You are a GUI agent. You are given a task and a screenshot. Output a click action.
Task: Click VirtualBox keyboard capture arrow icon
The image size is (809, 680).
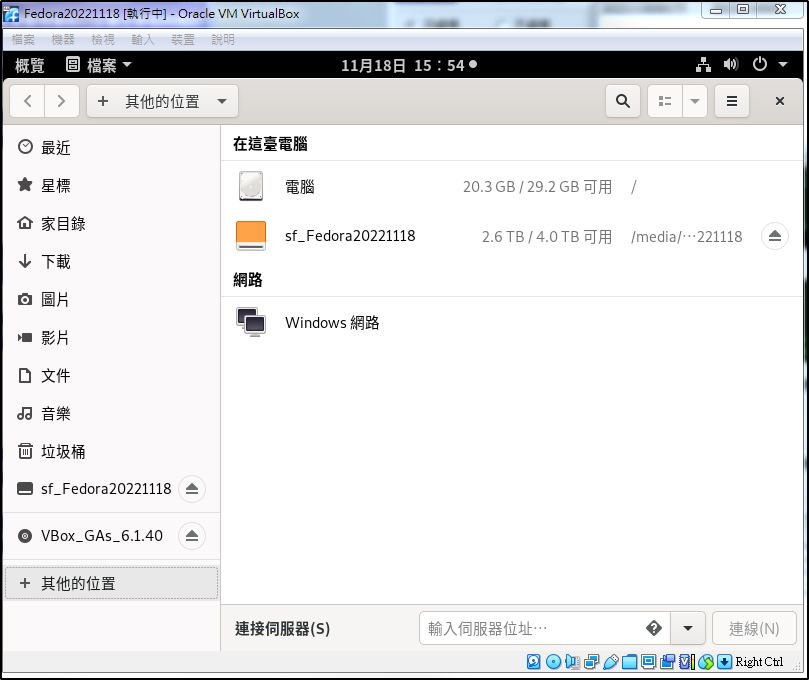coord(724,661)
